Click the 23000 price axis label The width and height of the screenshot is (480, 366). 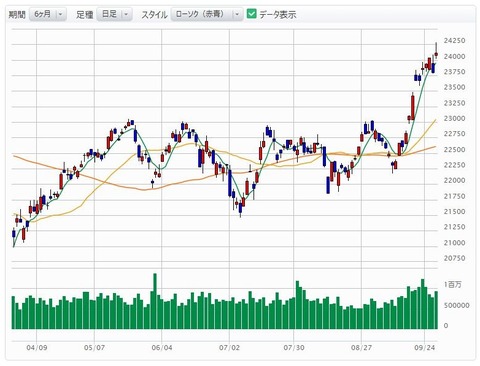454,119
